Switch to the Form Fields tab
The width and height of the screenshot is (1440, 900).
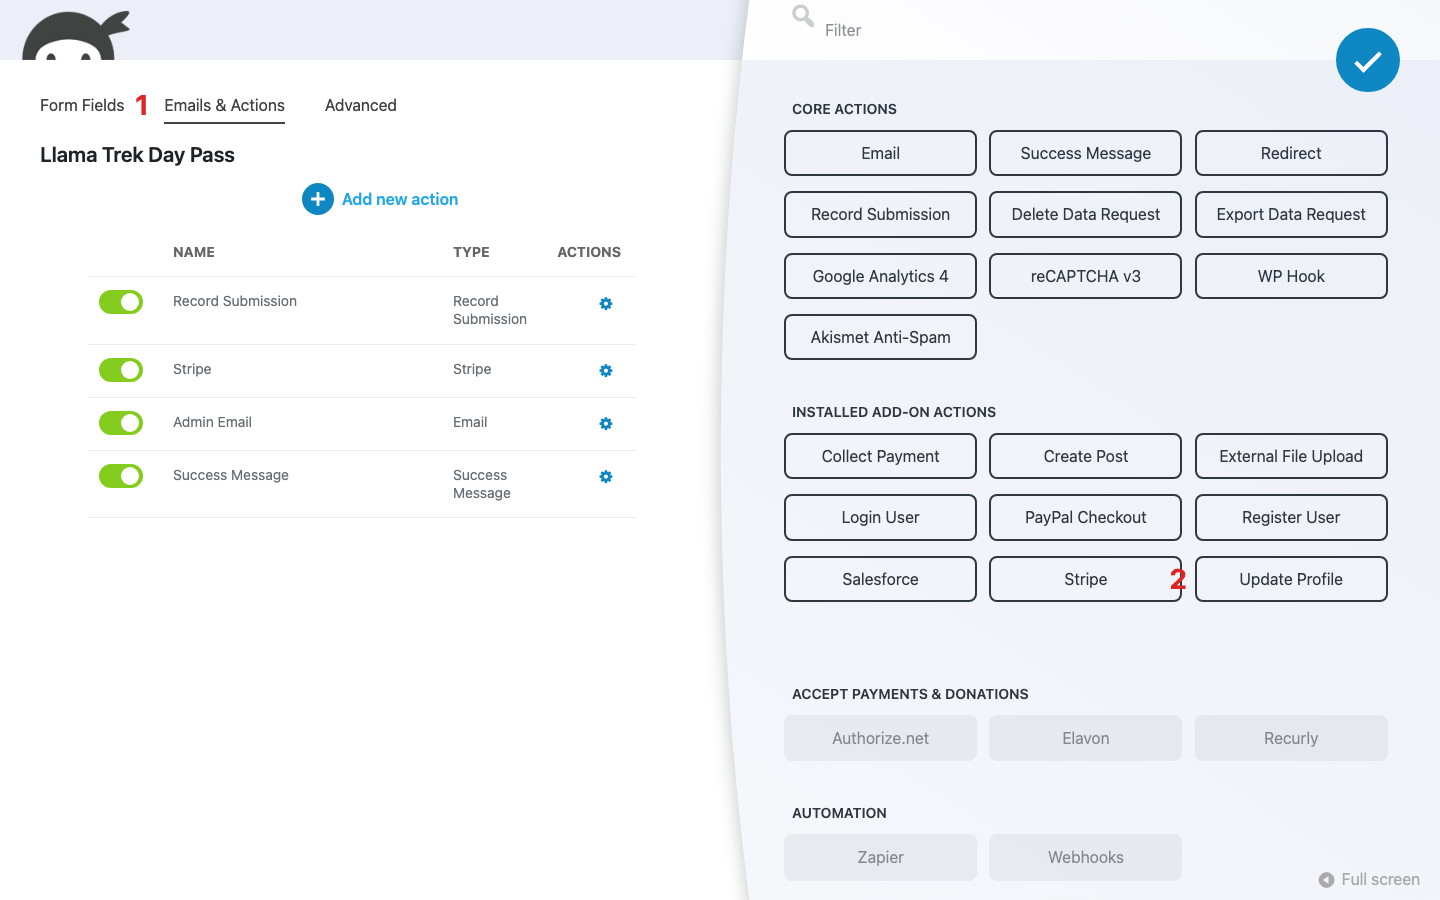(82, 105)
